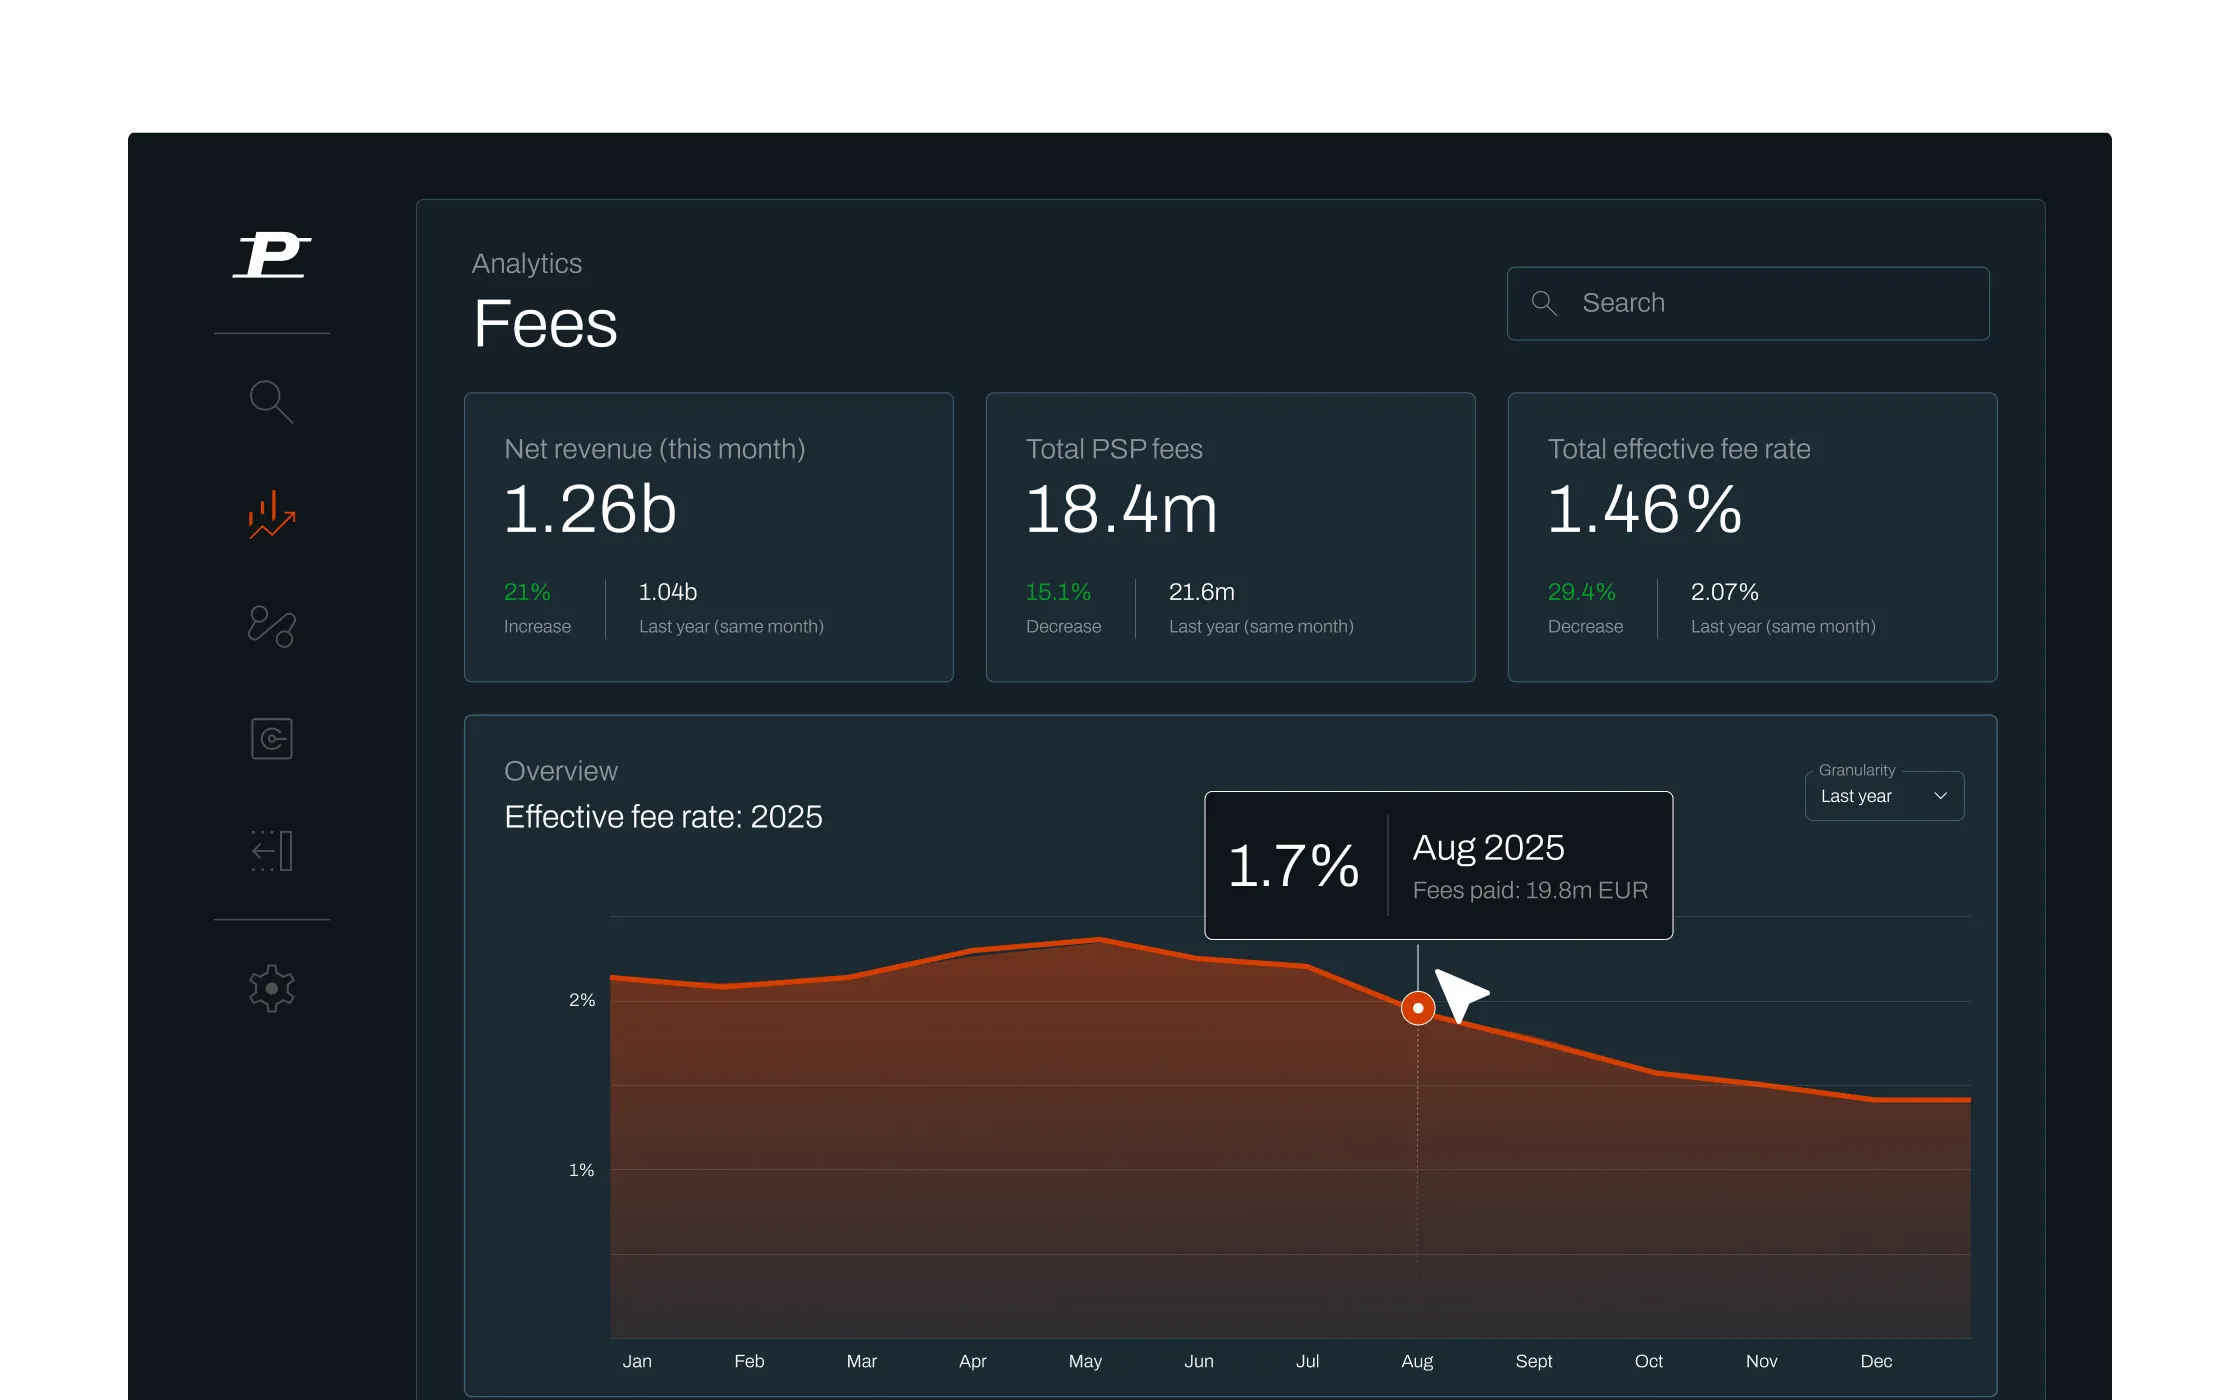Open settings via the gear icon
The image size is (2240, 1400).
tap(271, 988)
